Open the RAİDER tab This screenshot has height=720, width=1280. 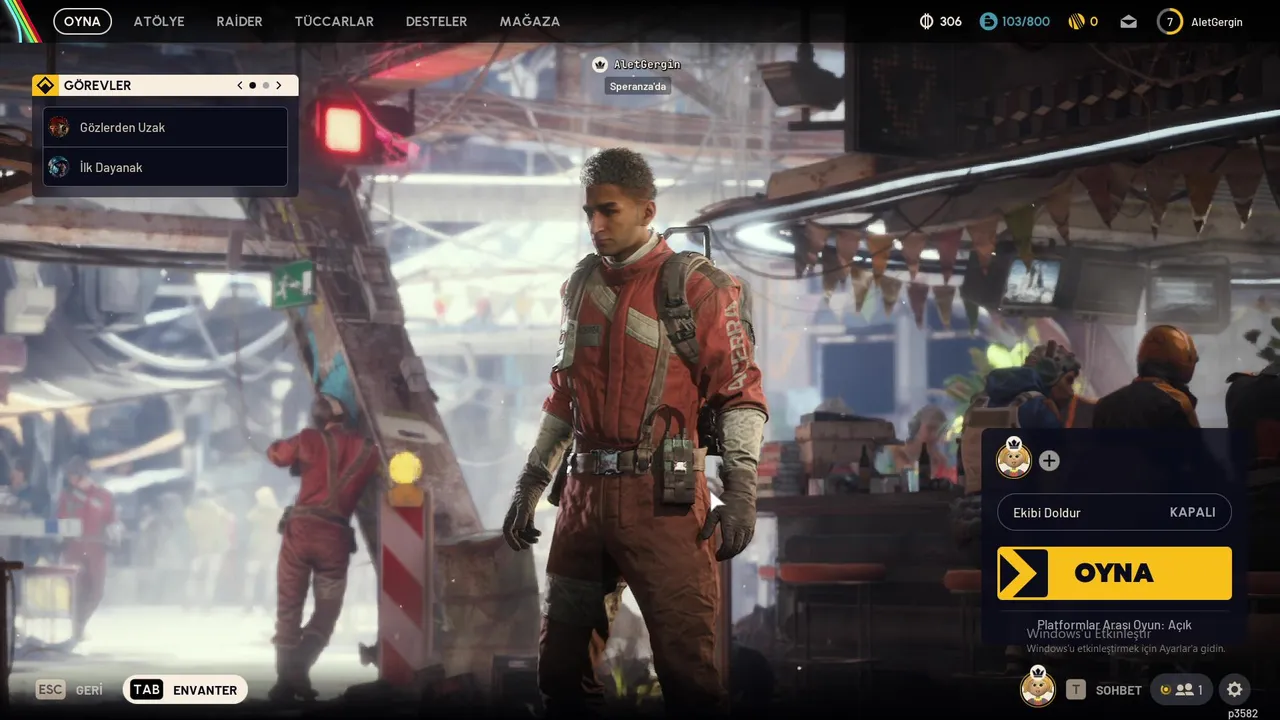pos(239,21)
